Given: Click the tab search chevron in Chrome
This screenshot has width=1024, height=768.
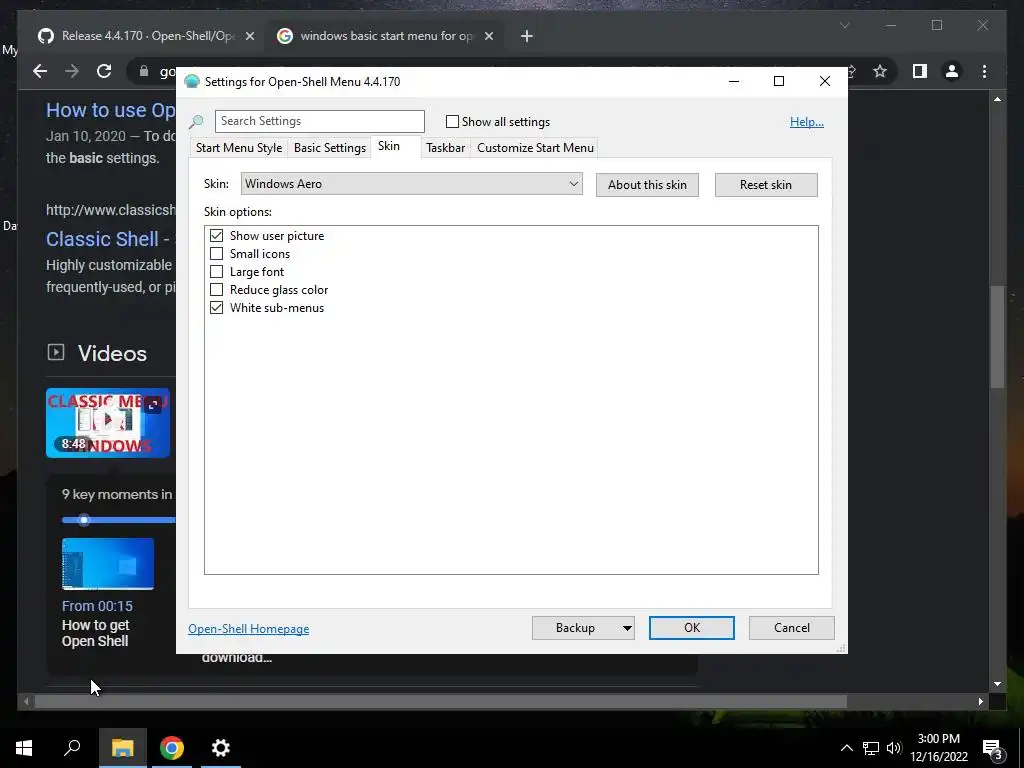Looking at the screenshot, I should pyautogui.click(x=844, y=25).
